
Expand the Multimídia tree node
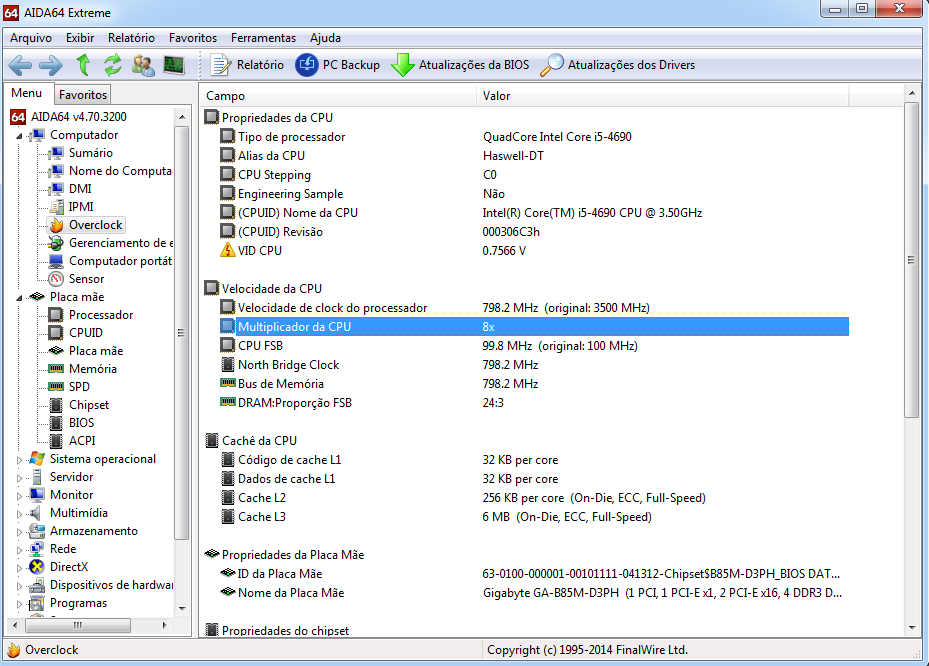[x=19, y=514]
